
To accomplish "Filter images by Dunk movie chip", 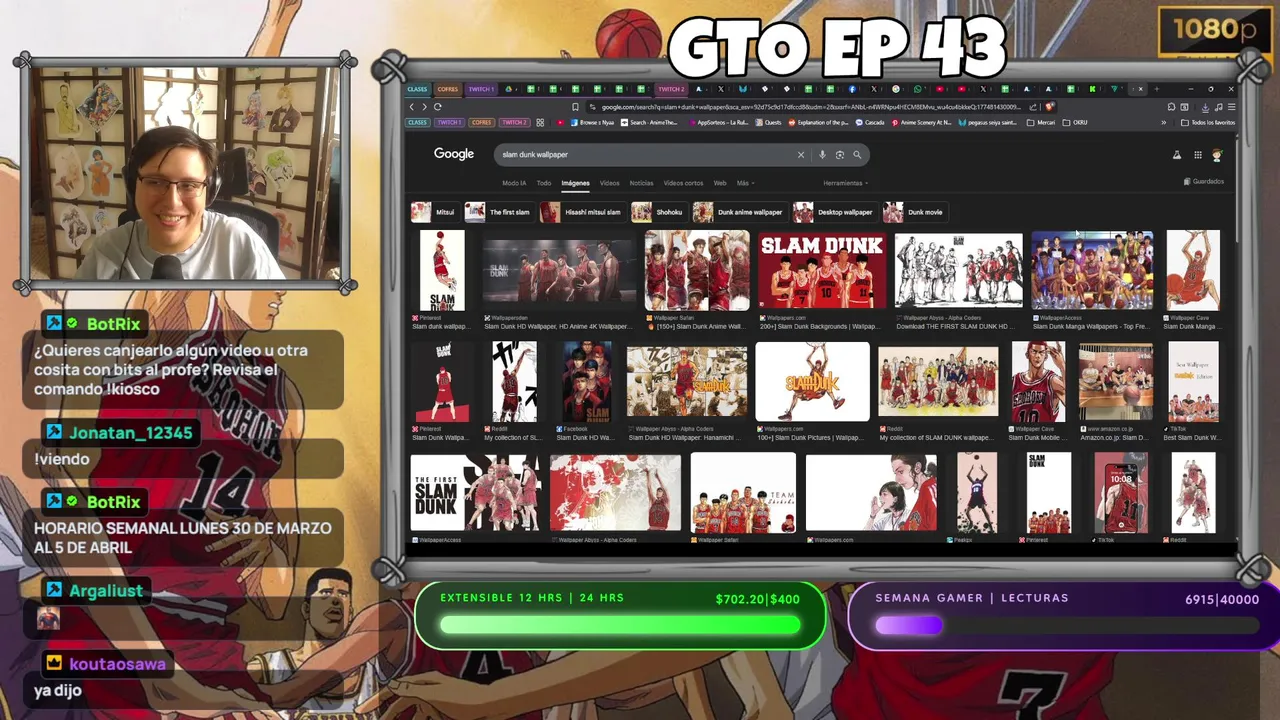I will pos(914,212).
